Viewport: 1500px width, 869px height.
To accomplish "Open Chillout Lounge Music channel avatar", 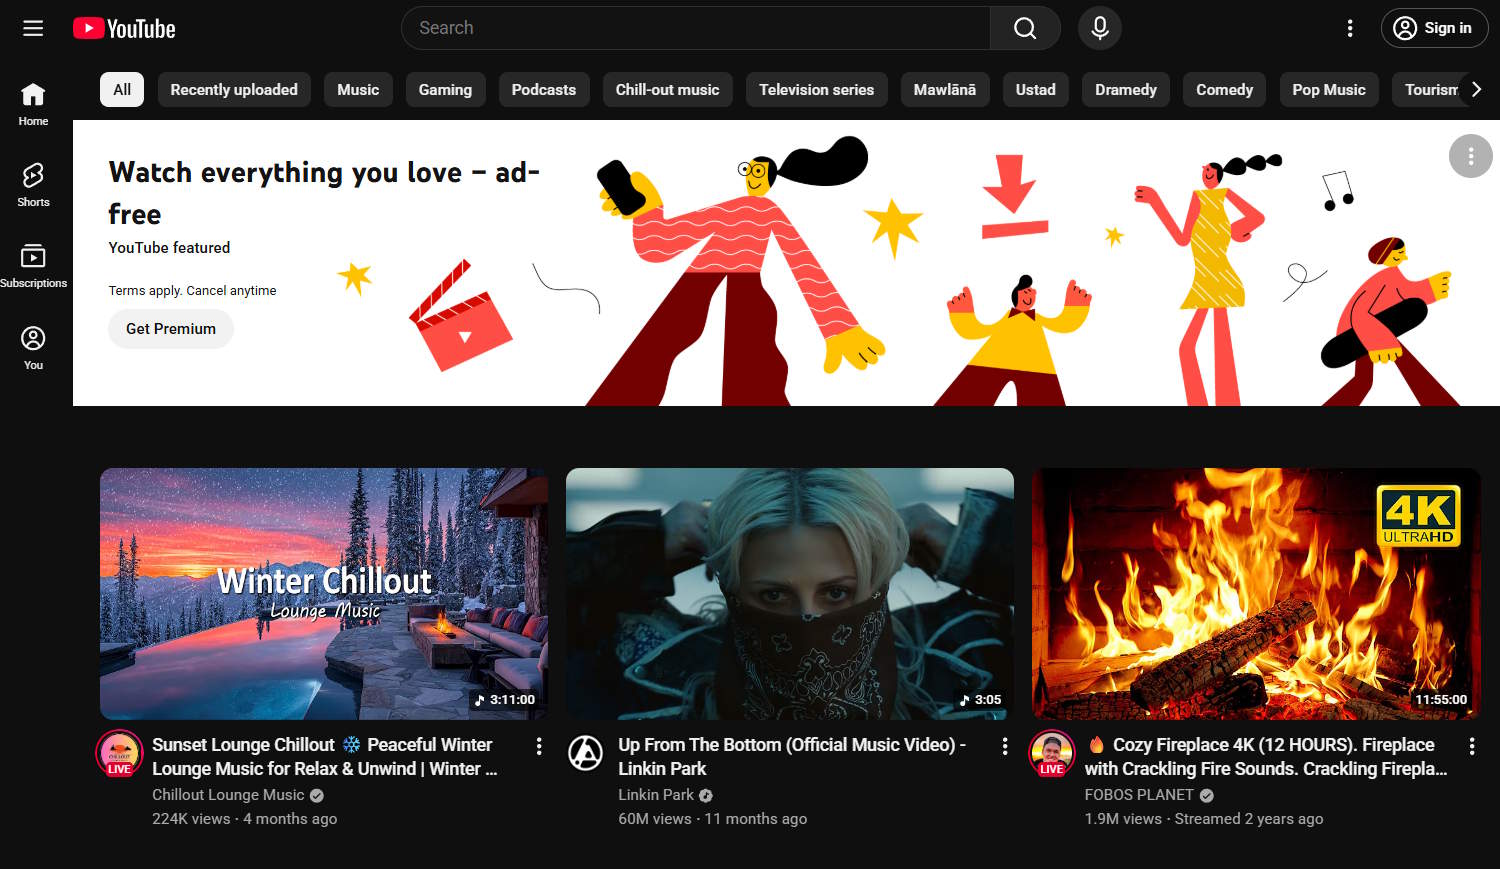I will 119,753.
